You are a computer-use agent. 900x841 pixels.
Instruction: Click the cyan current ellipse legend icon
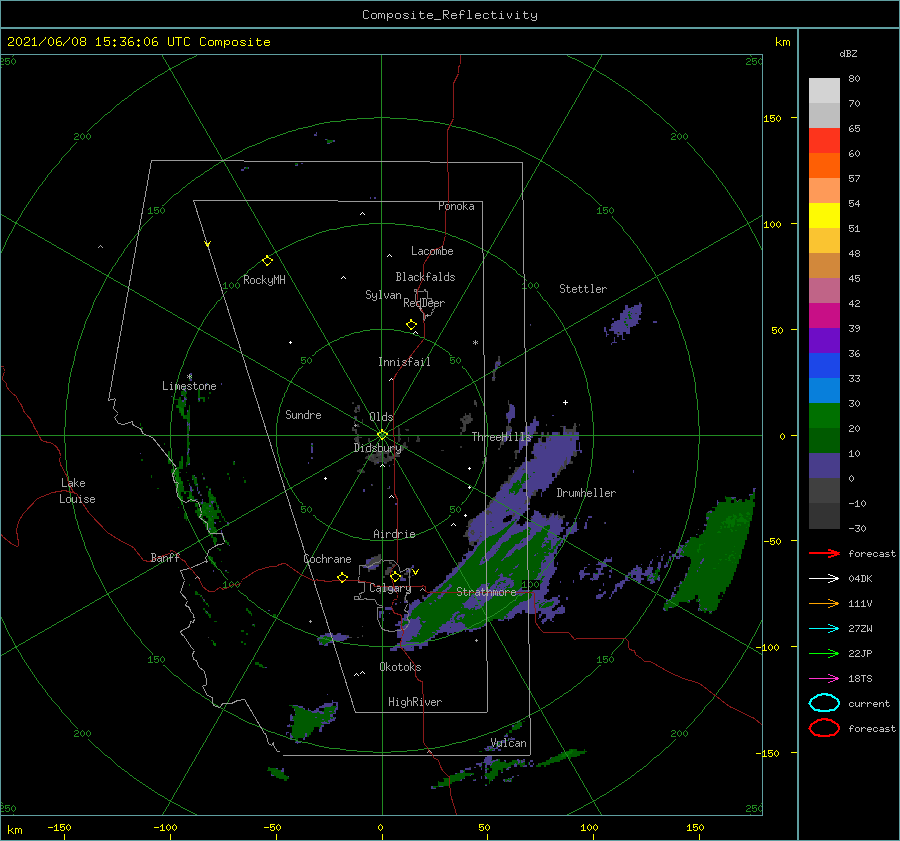click(824, 703)
